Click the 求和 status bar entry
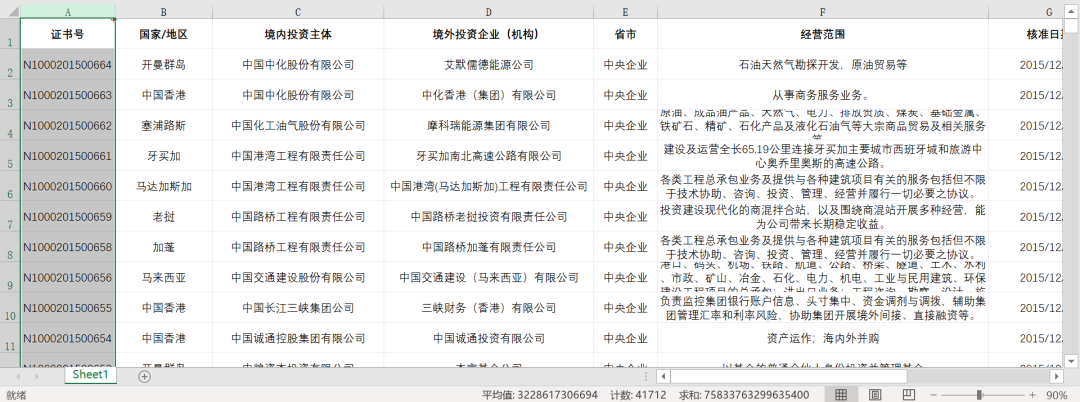Viewport: 1080px width, 402px height. tap(742, 395)
